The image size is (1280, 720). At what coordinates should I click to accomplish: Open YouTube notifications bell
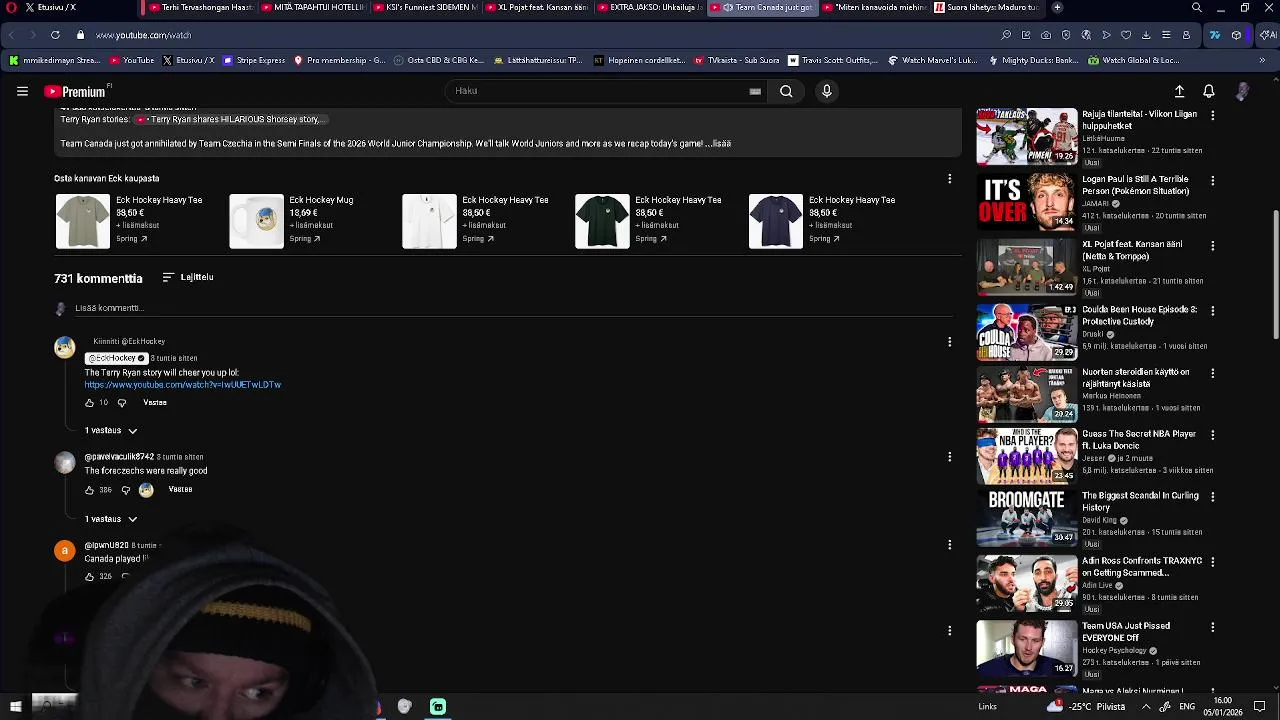click(1209, 91)
